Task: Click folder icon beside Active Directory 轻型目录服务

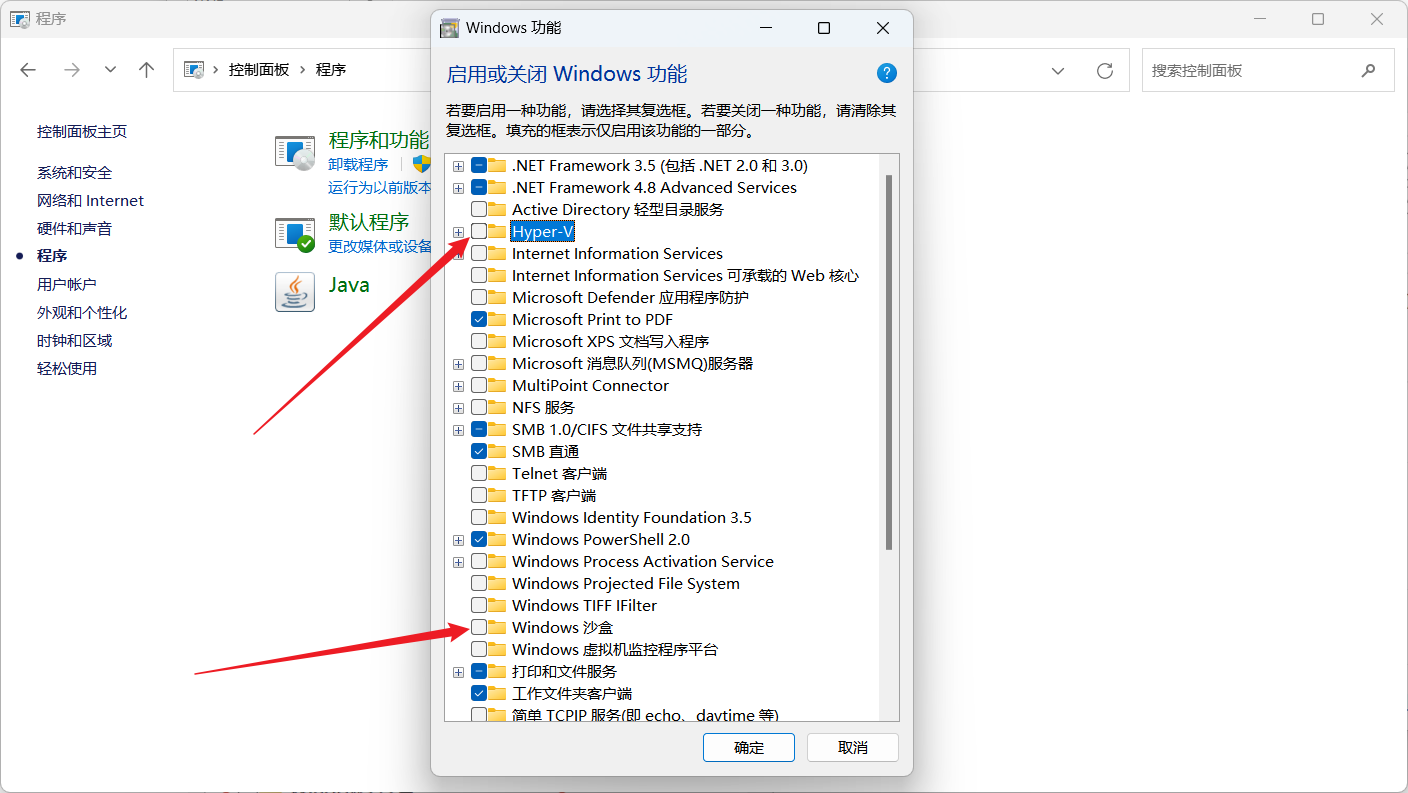Action: (497, 209)
